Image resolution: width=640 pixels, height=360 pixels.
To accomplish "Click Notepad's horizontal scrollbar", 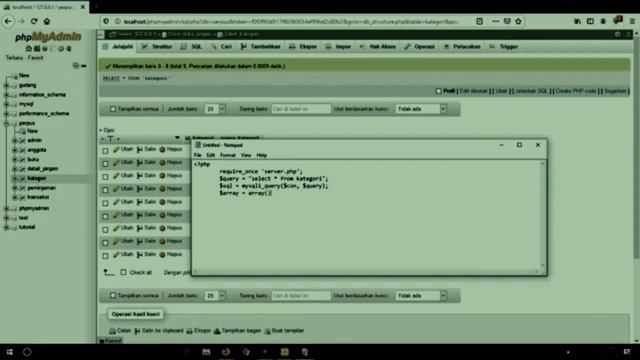I will (367, 271).
